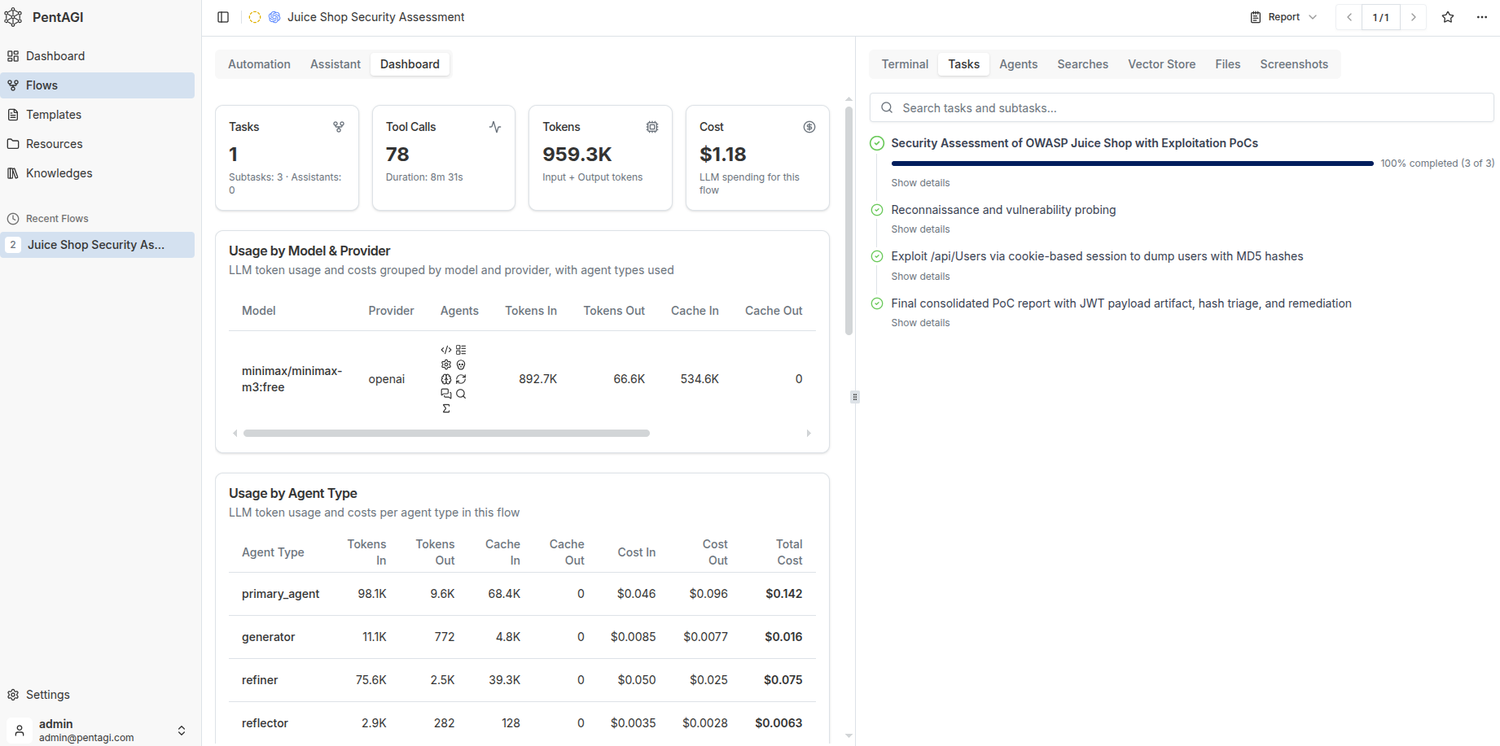Screen dimensions: 1500x746
Task: Open recent flow Juice Shop Security As...
Action: [x=98, y=245]
